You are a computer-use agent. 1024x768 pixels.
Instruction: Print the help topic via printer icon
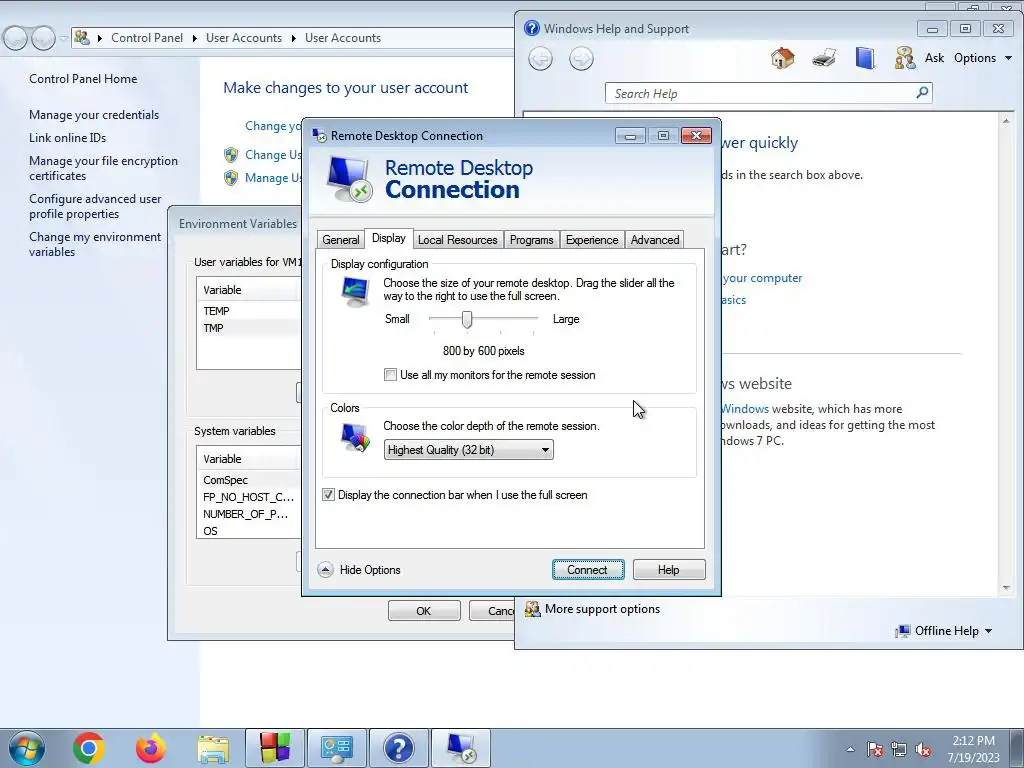pos(824,58)
